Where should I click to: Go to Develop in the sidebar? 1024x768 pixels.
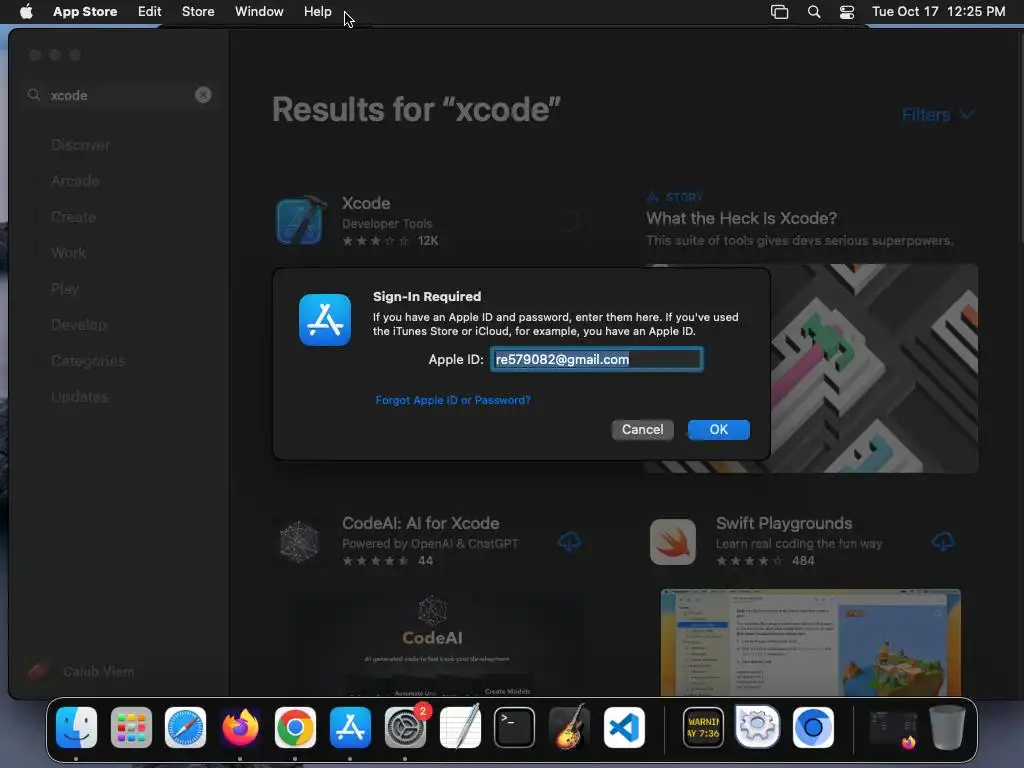78,325
